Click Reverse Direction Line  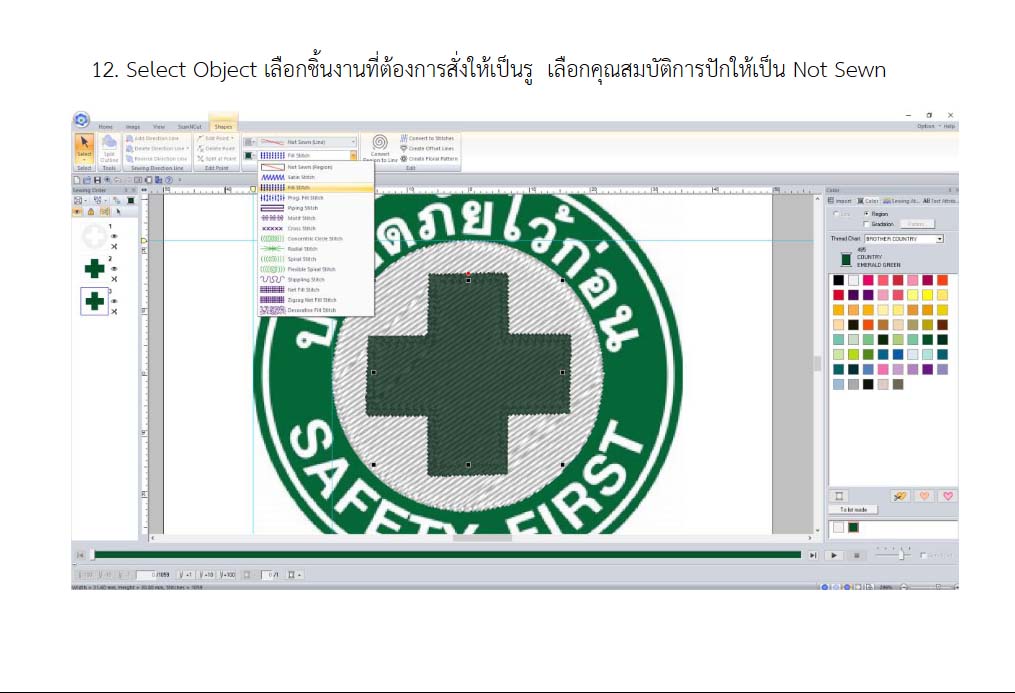tap(156, 159)
